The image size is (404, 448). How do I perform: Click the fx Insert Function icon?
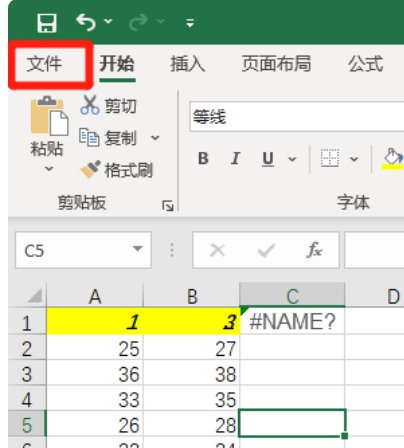[x=314, y=250]
